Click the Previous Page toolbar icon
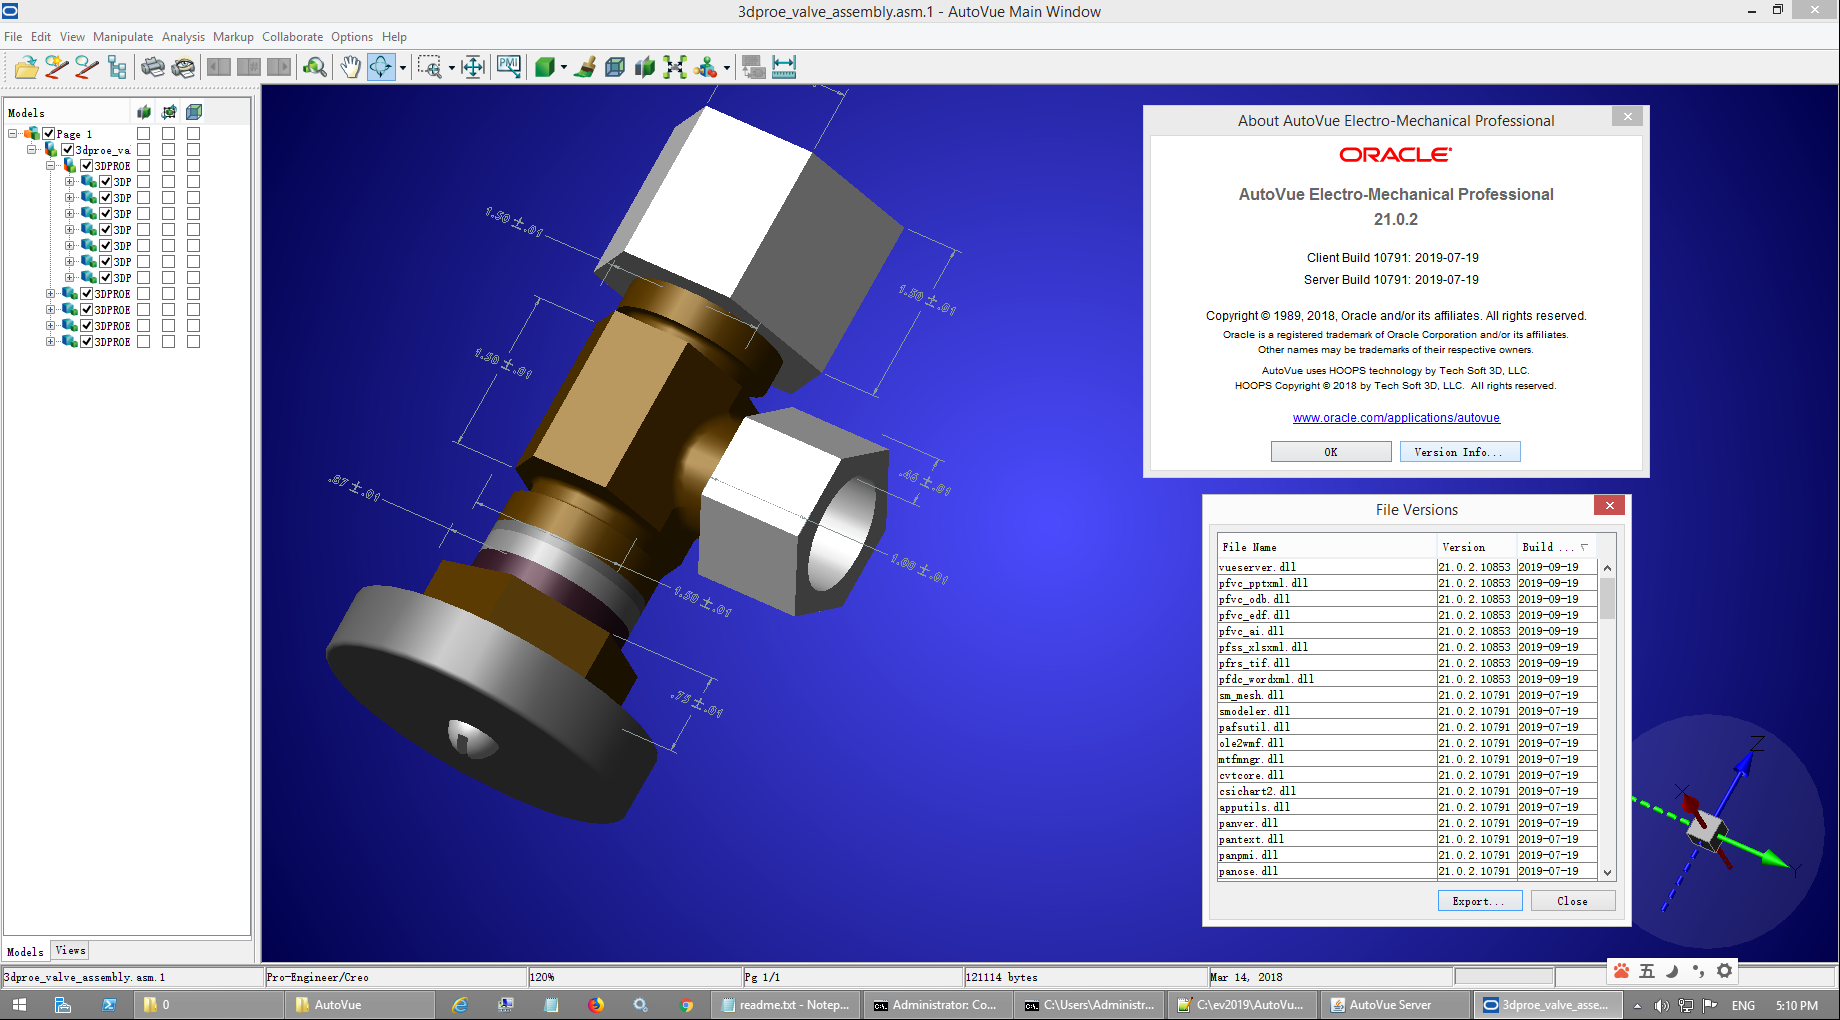This screenshot has width=1840, height=1020. 219,67
